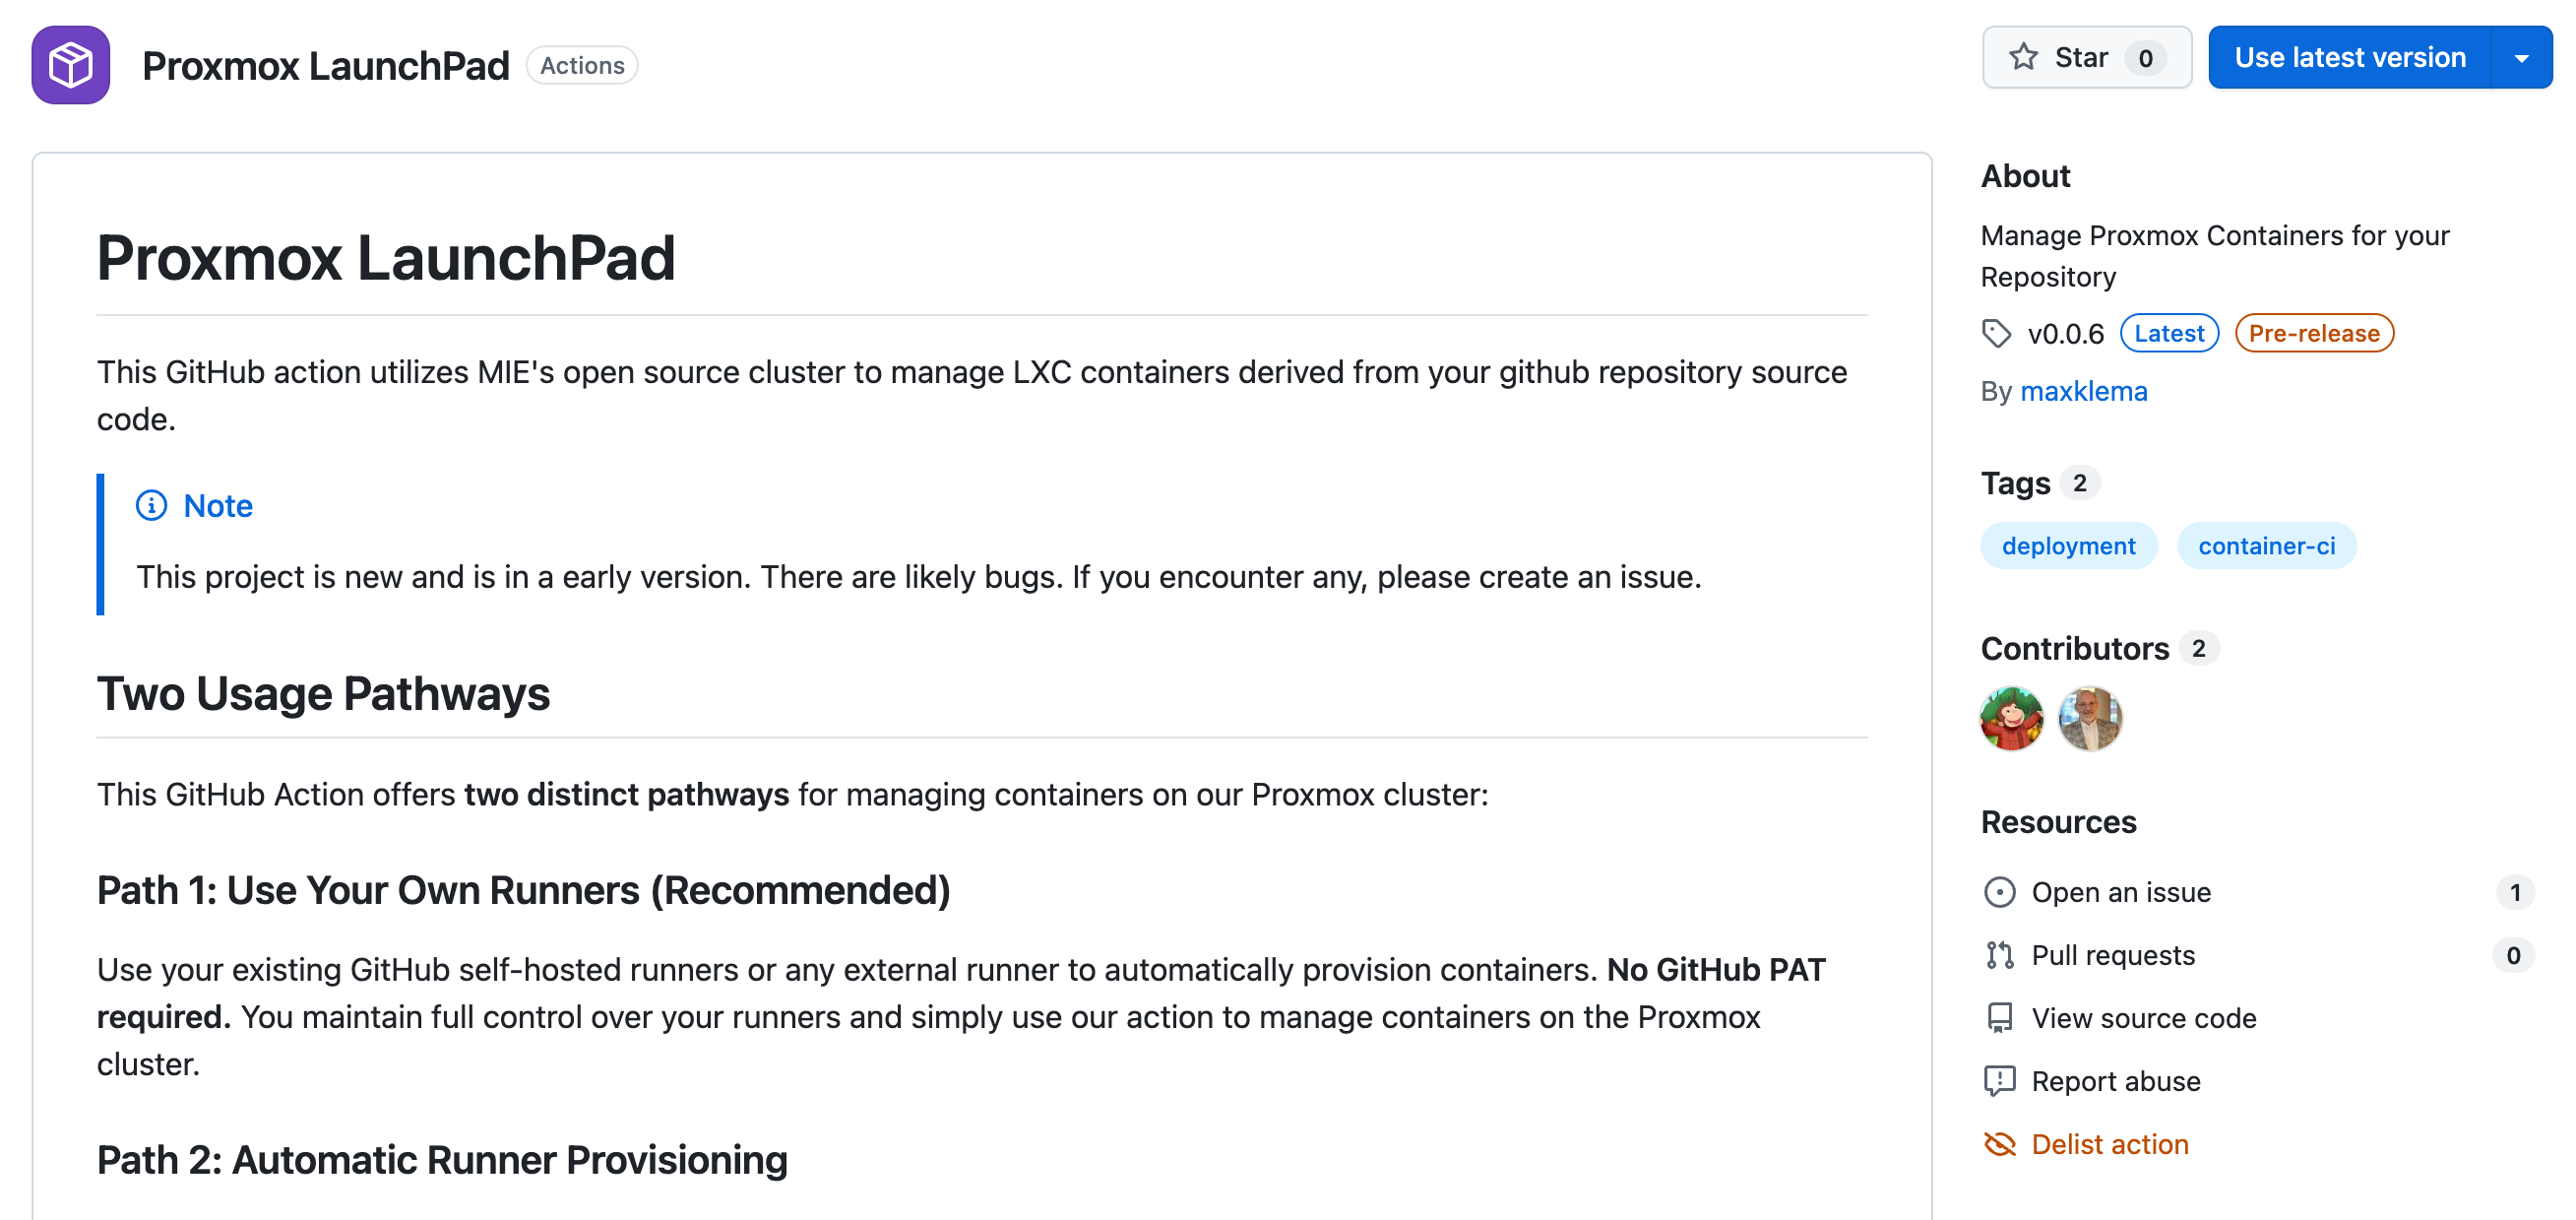Click the Note info icon
Viewport: 2576px width, 1220px height.
pos(151,506)
